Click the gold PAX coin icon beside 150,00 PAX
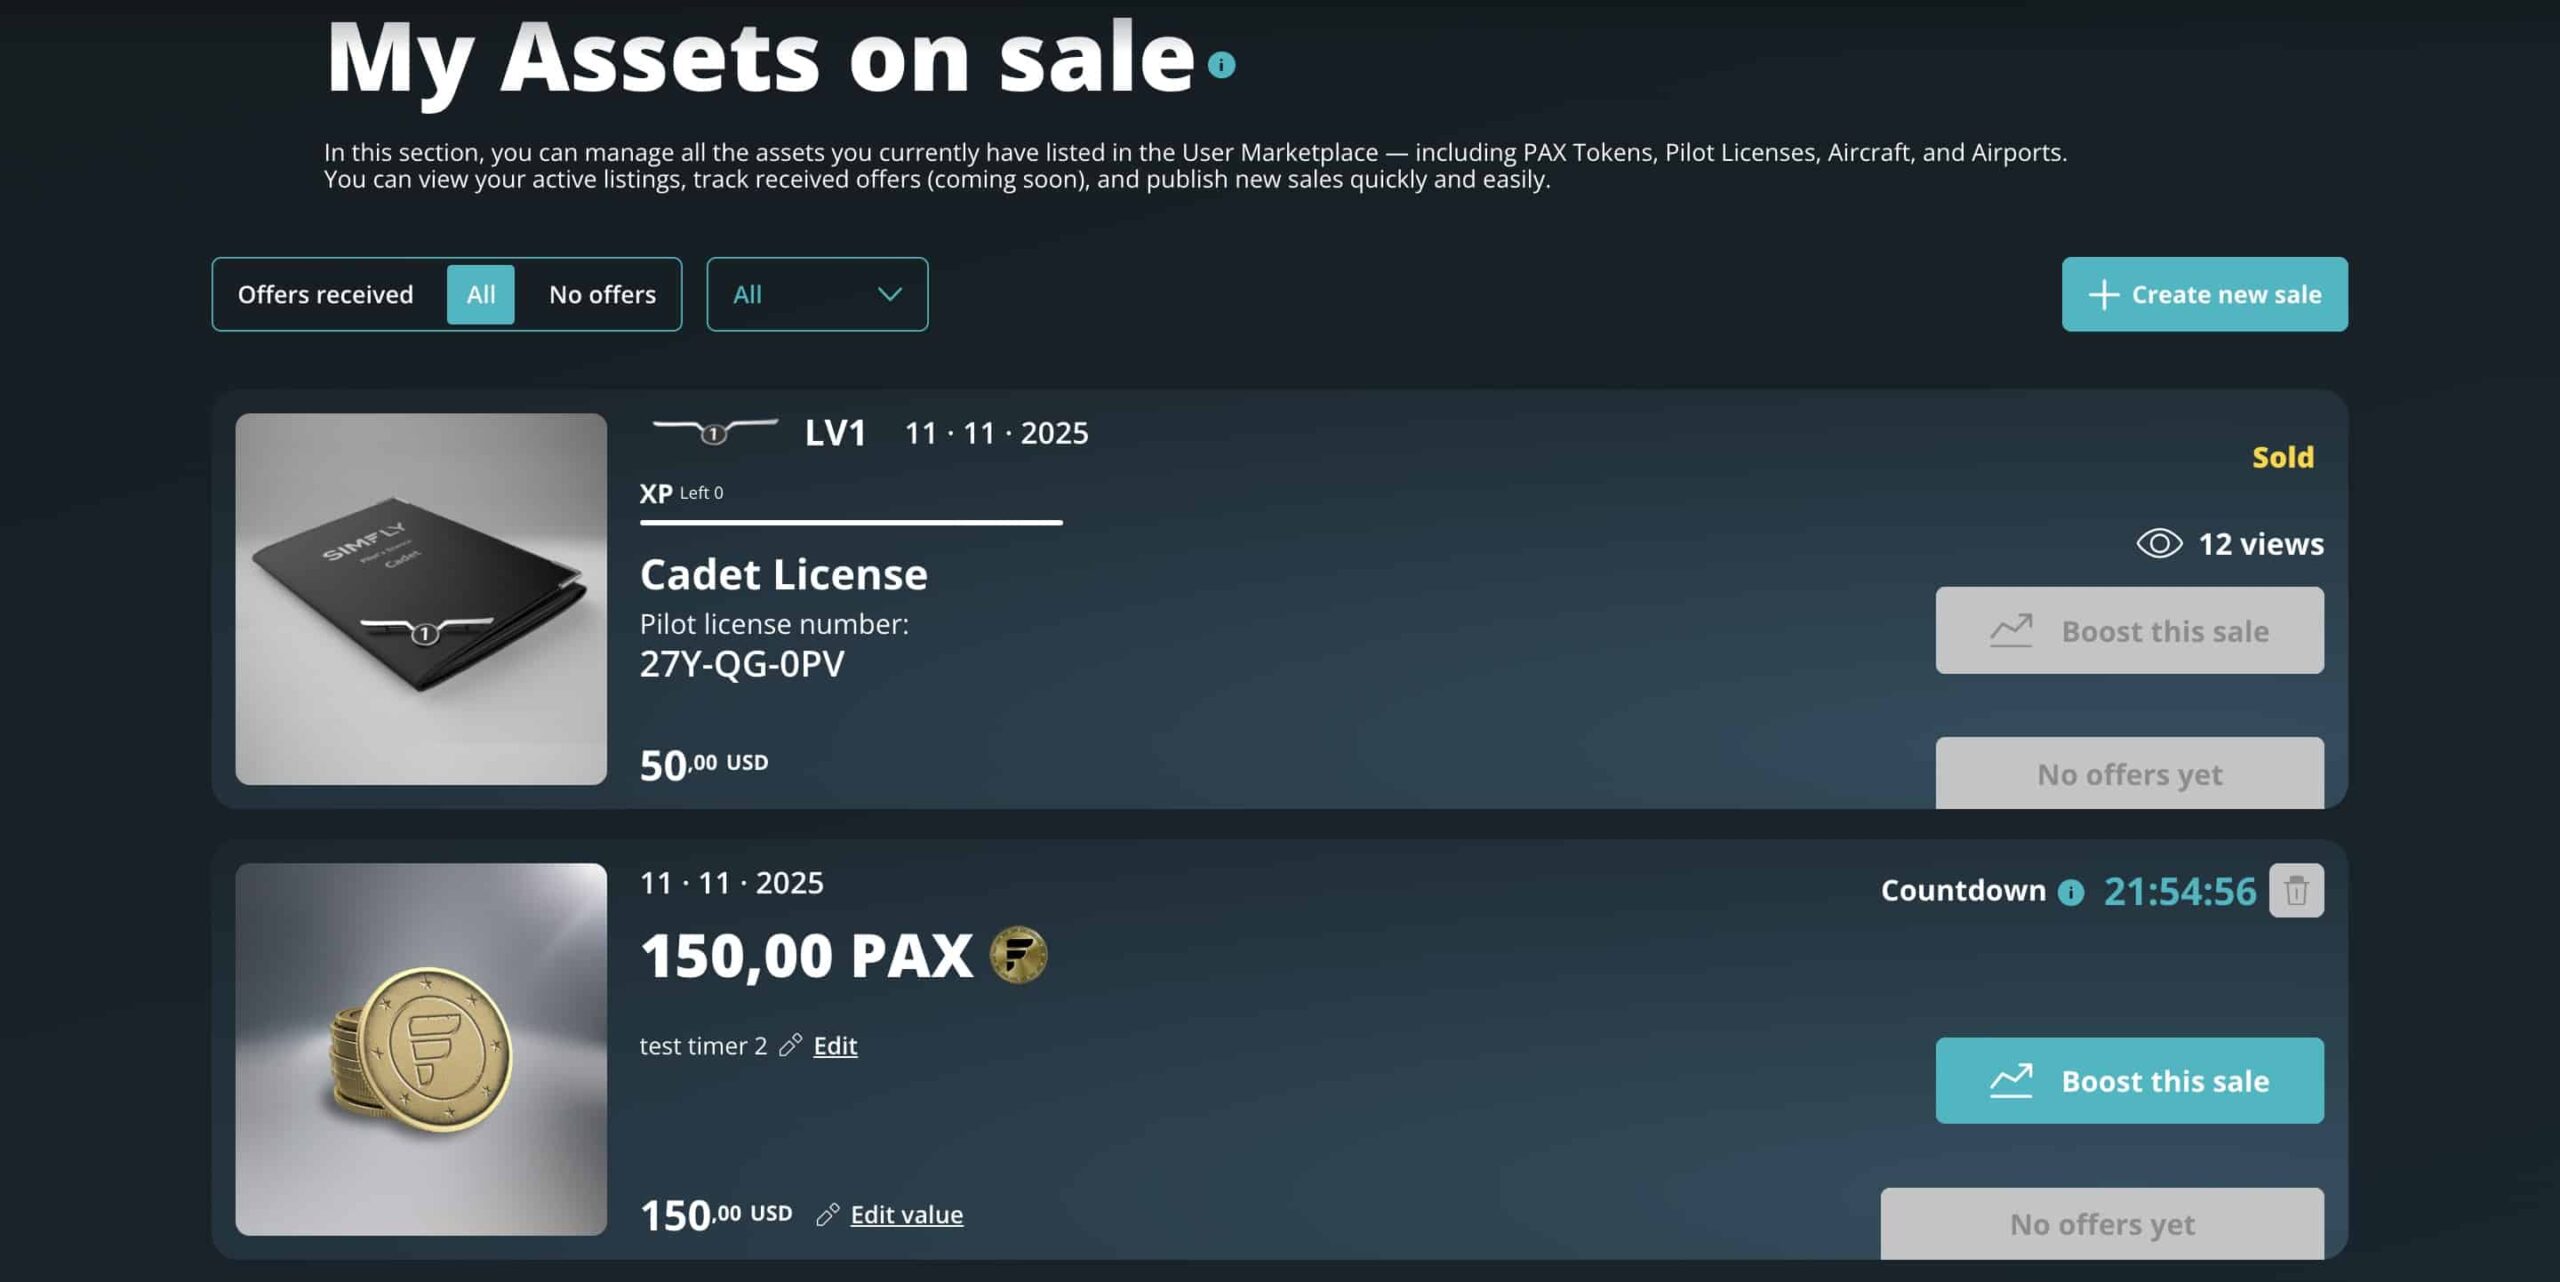This screenshot has height=1282, width=2560. pyautogui.click(x=1018, y=955)
